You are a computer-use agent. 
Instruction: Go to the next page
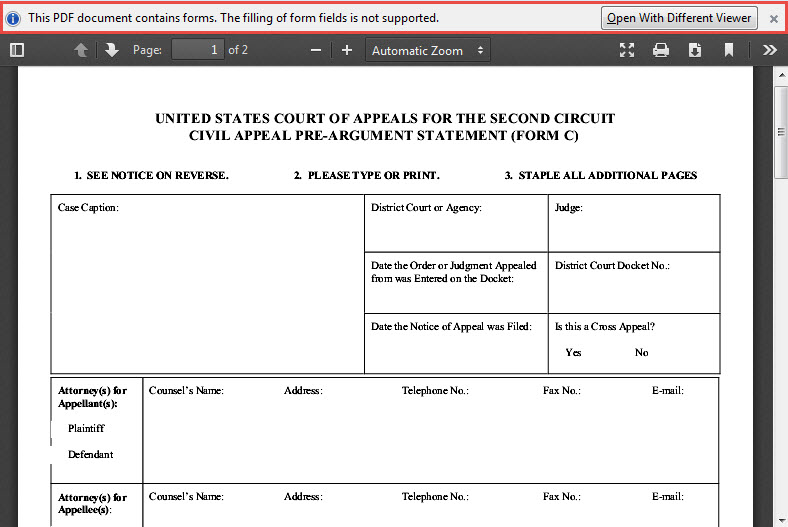click(x=111, y=50)
